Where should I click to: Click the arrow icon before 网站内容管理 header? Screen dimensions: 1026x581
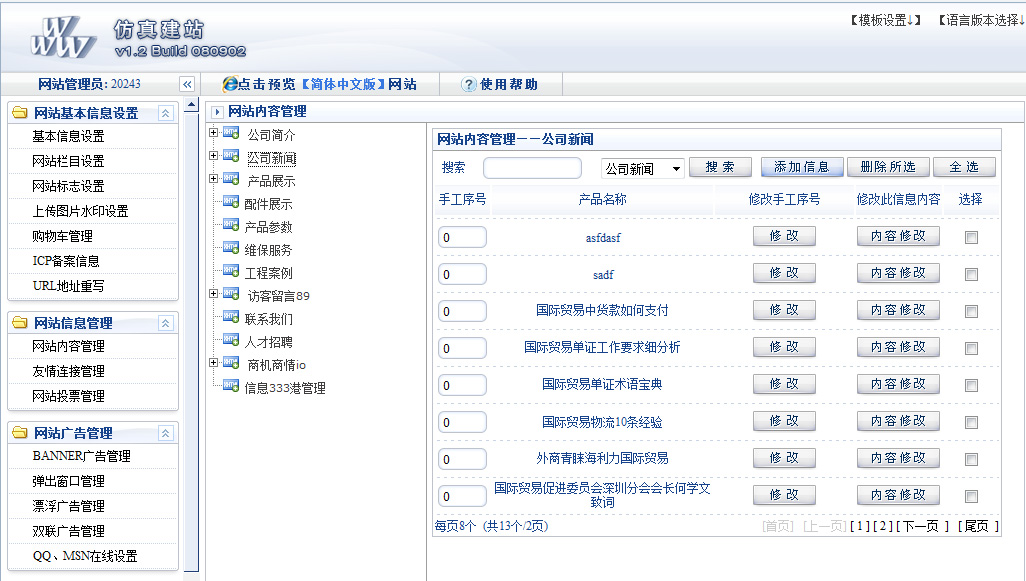click(218, 112)
